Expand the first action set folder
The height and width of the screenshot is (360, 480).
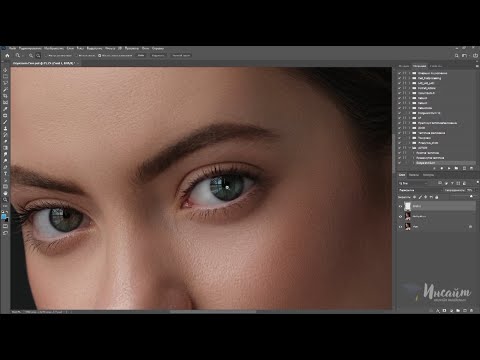coord(410,73)
